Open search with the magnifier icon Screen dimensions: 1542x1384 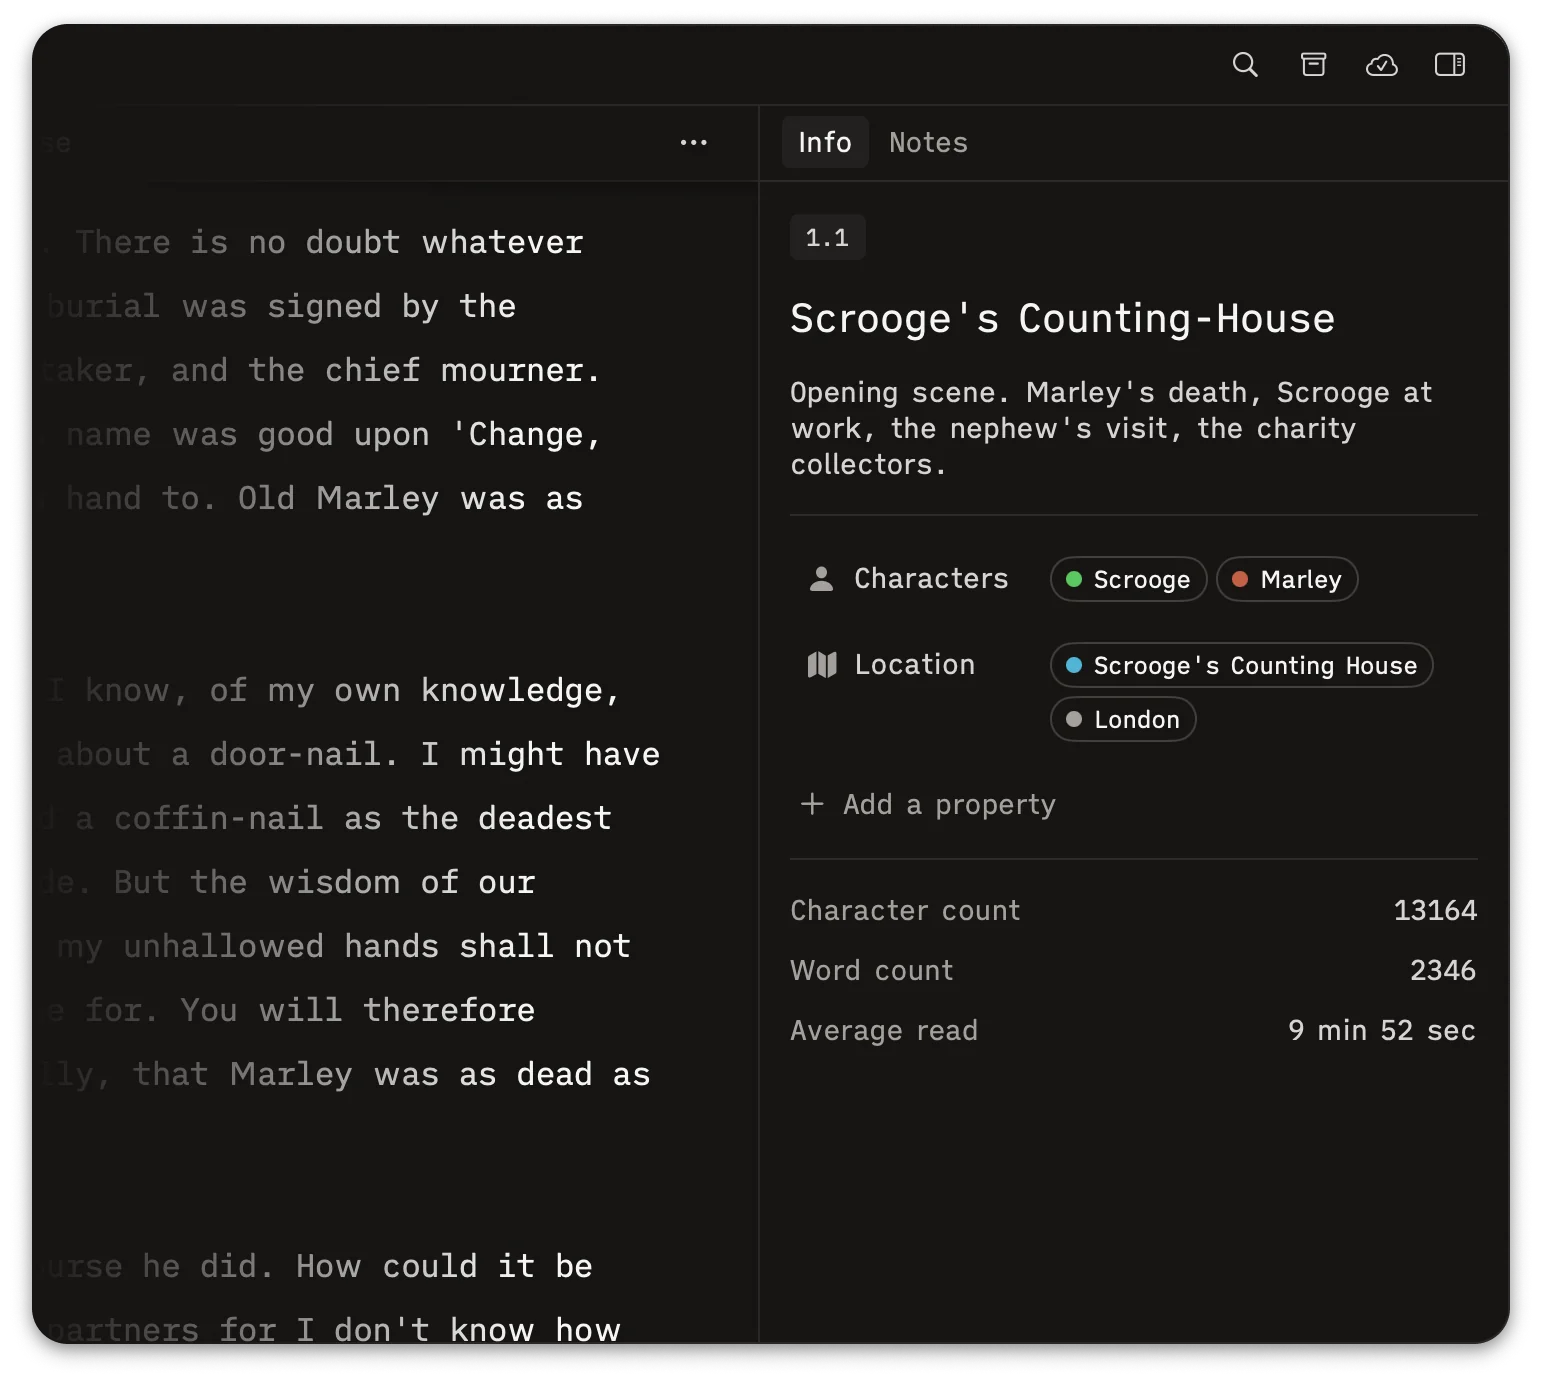(1245, 65)
